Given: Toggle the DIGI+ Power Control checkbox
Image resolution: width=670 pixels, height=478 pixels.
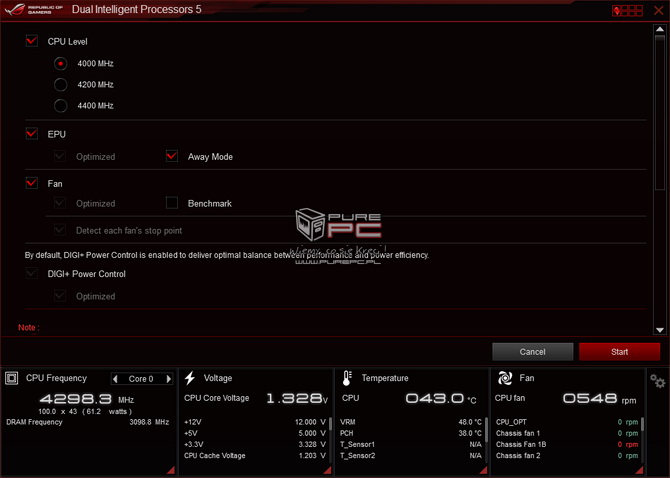Looking at the screenshot, I should click(32, 273).
